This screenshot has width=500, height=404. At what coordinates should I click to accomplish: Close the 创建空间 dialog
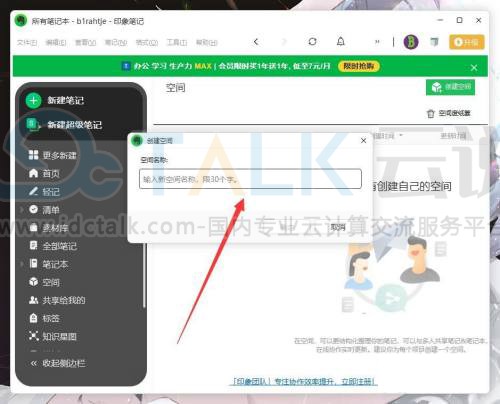(x=363, y=141)
